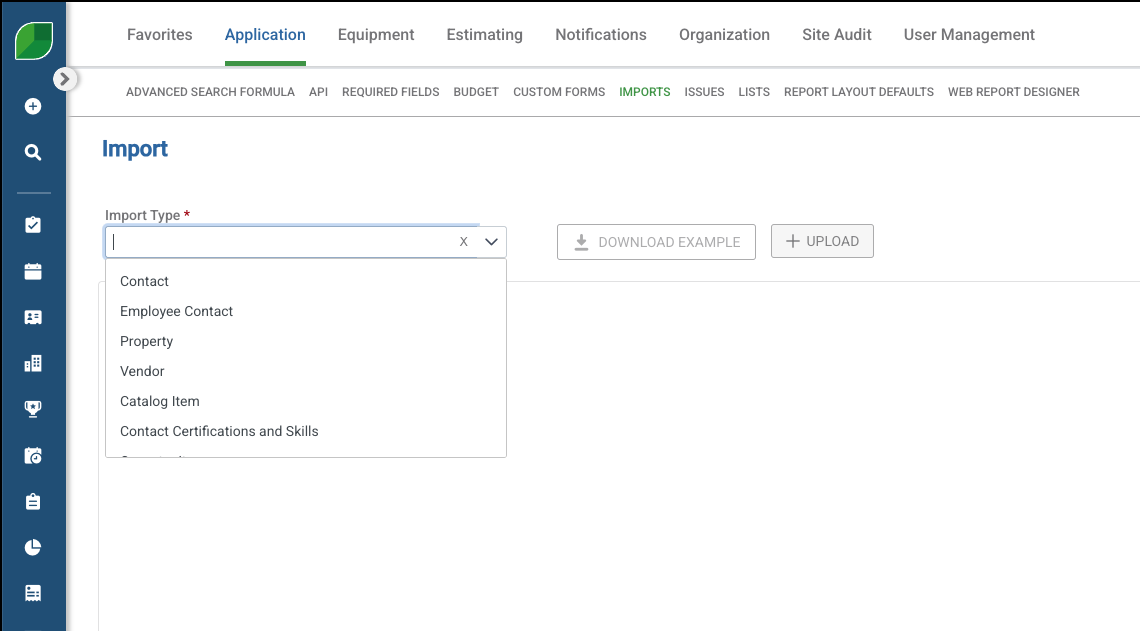The image size is (1140, 631).
Task: Click the pie chart reports icon
Action: coord(33,547)
